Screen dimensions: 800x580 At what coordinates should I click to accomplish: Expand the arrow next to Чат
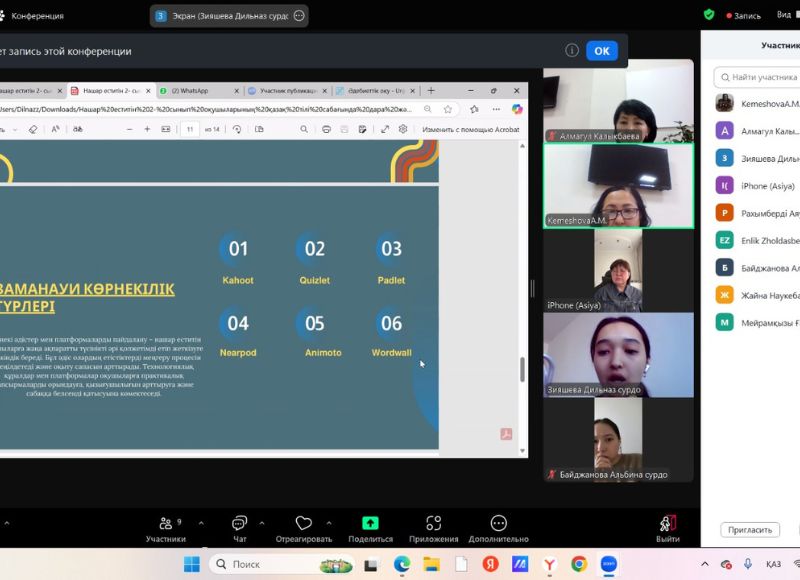pyautogui.click(x=262, y=523)
